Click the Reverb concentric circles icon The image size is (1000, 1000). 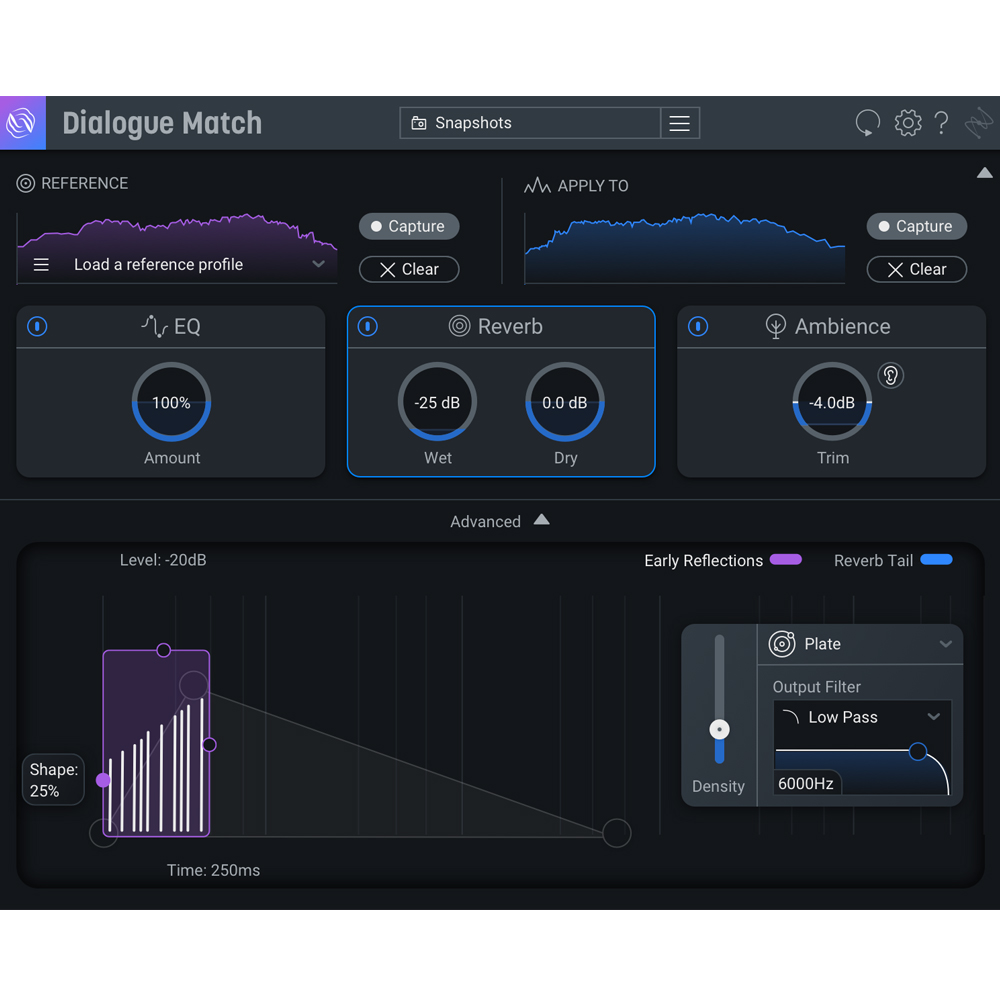(x=459, y=326)
